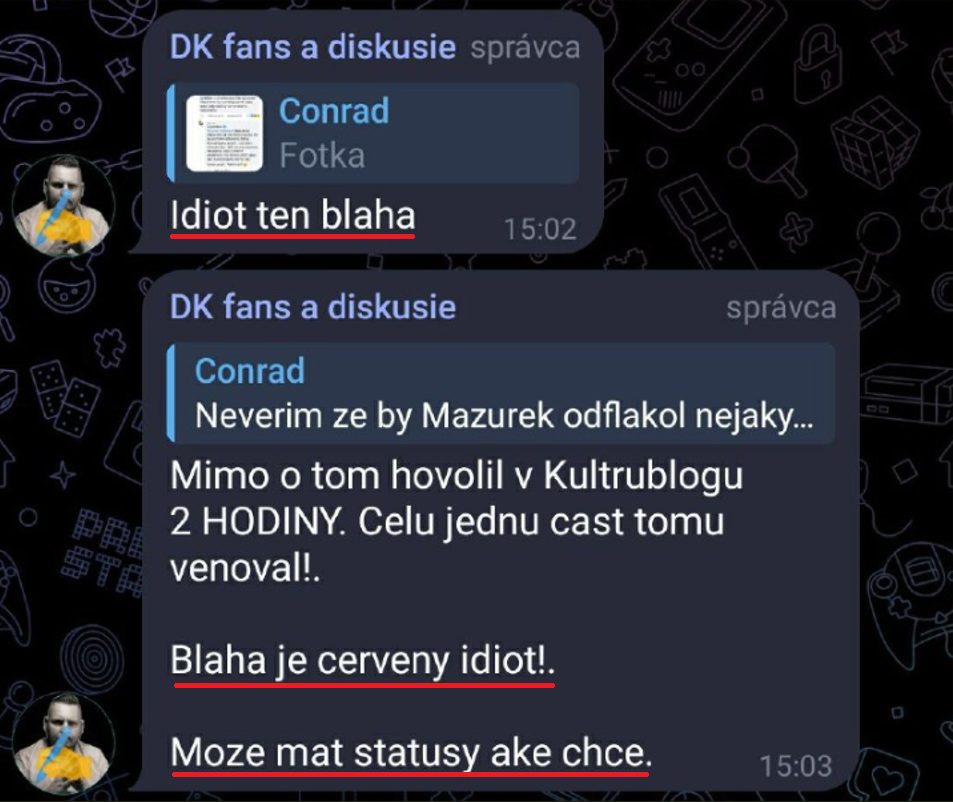This screenshot has width=953, height=802.
Task: Select the line 'Moze mat statusy ake chce.'
Action: tap(411, 753)
